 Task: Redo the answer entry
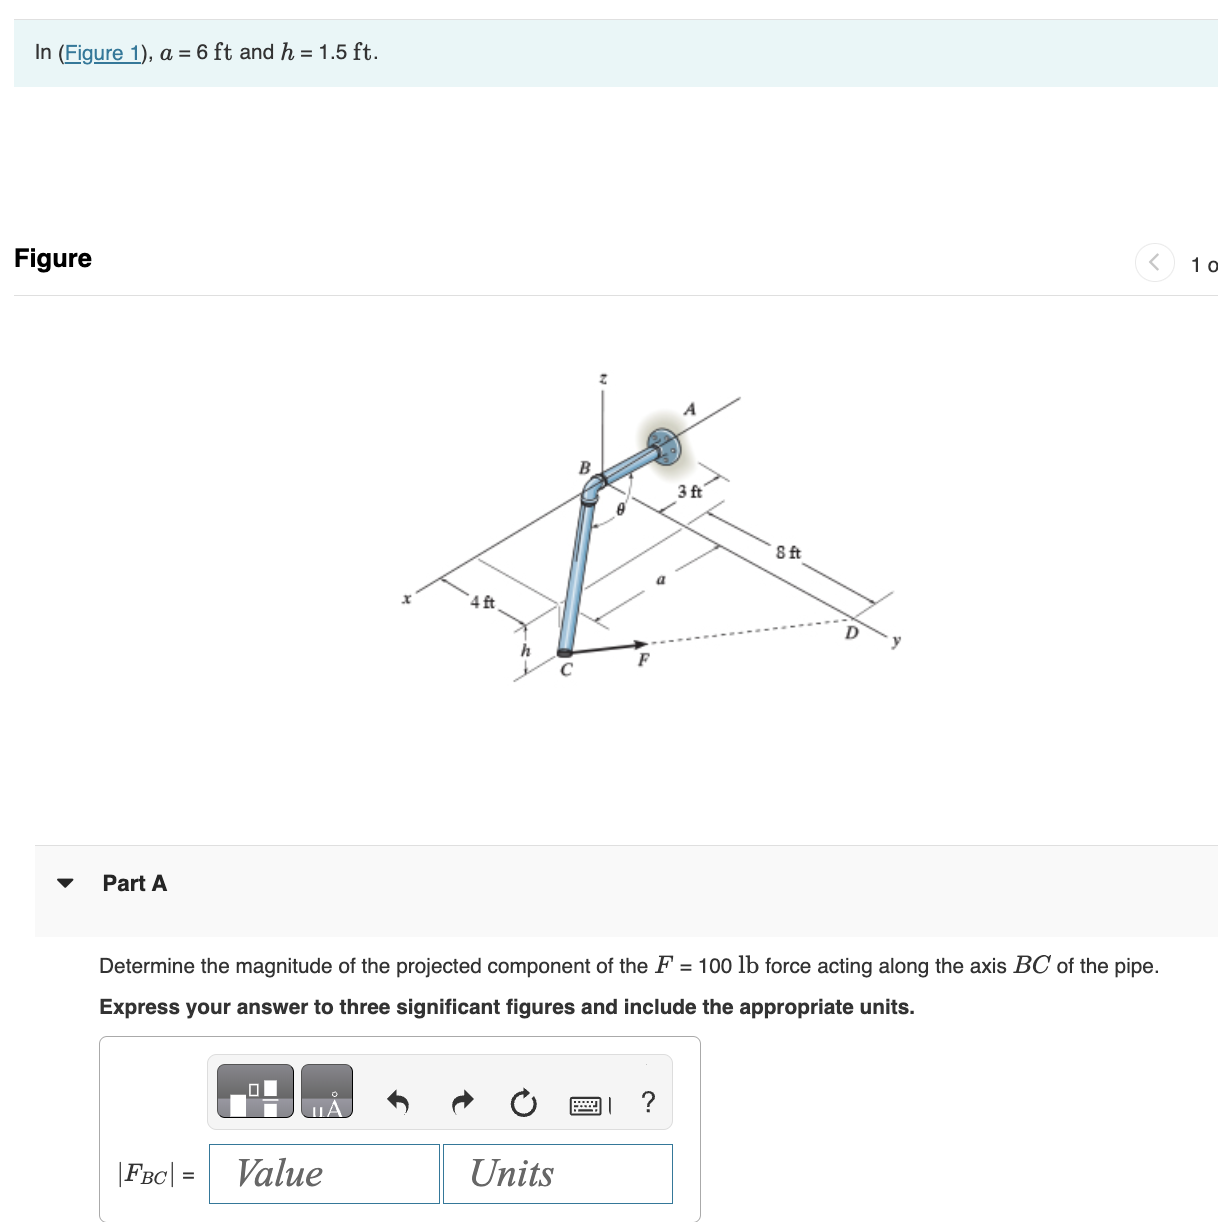coord(461,1102)
